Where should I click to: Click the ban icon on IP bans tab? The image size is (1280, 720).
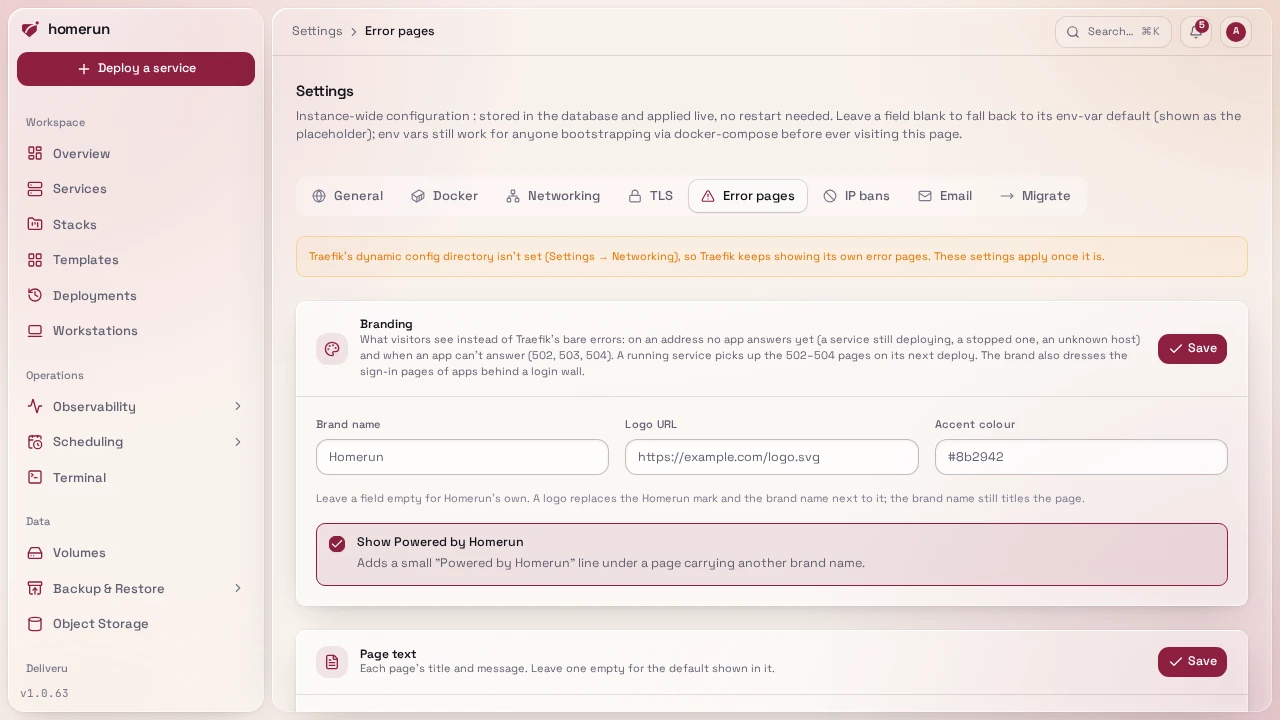pos(830,196)
